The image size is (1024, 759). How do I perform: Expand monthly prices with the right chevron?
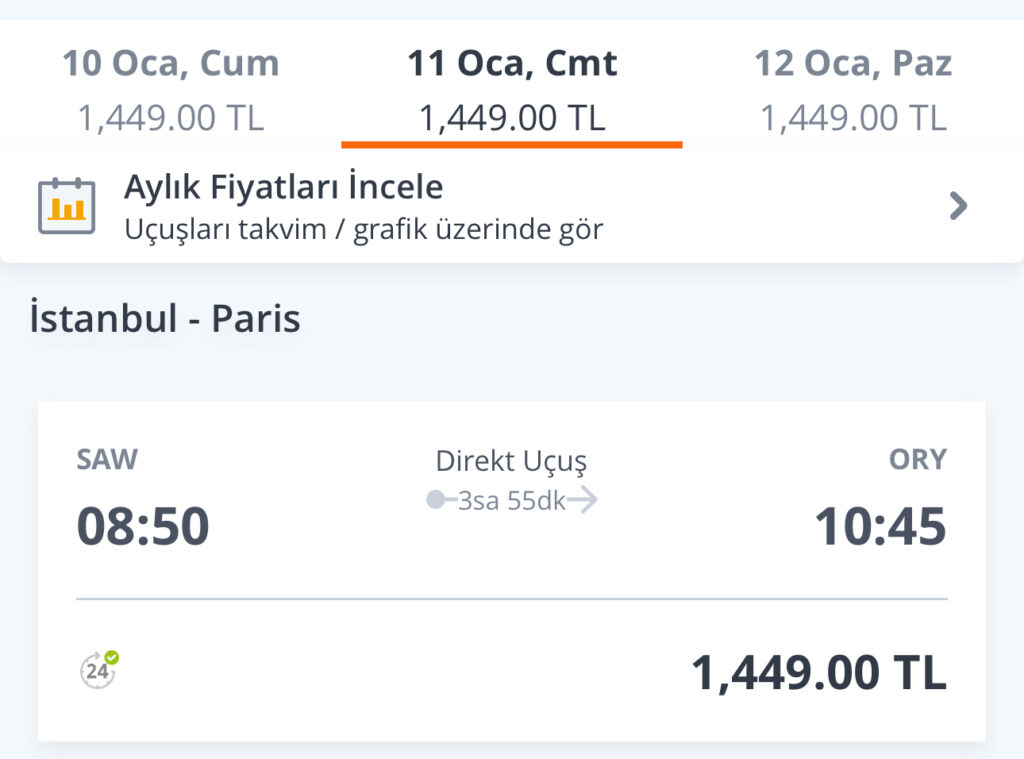[958, 206]
